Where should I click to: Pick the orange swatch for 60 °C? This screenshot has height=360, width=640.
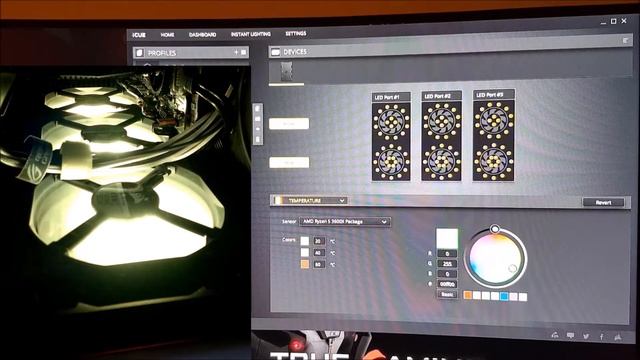[x=305, y=264]
